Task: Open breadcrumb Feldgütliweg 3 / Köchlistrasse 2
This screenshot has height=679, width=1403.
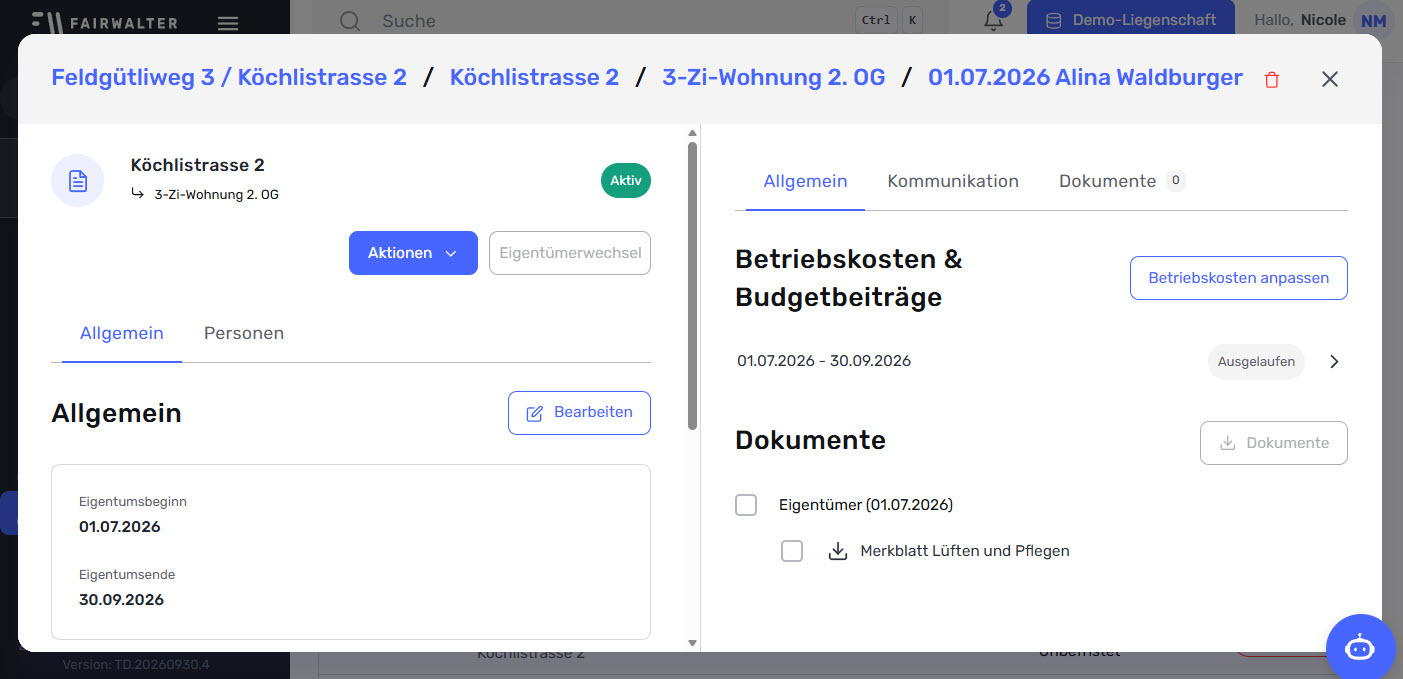Action: pos(229,77)
